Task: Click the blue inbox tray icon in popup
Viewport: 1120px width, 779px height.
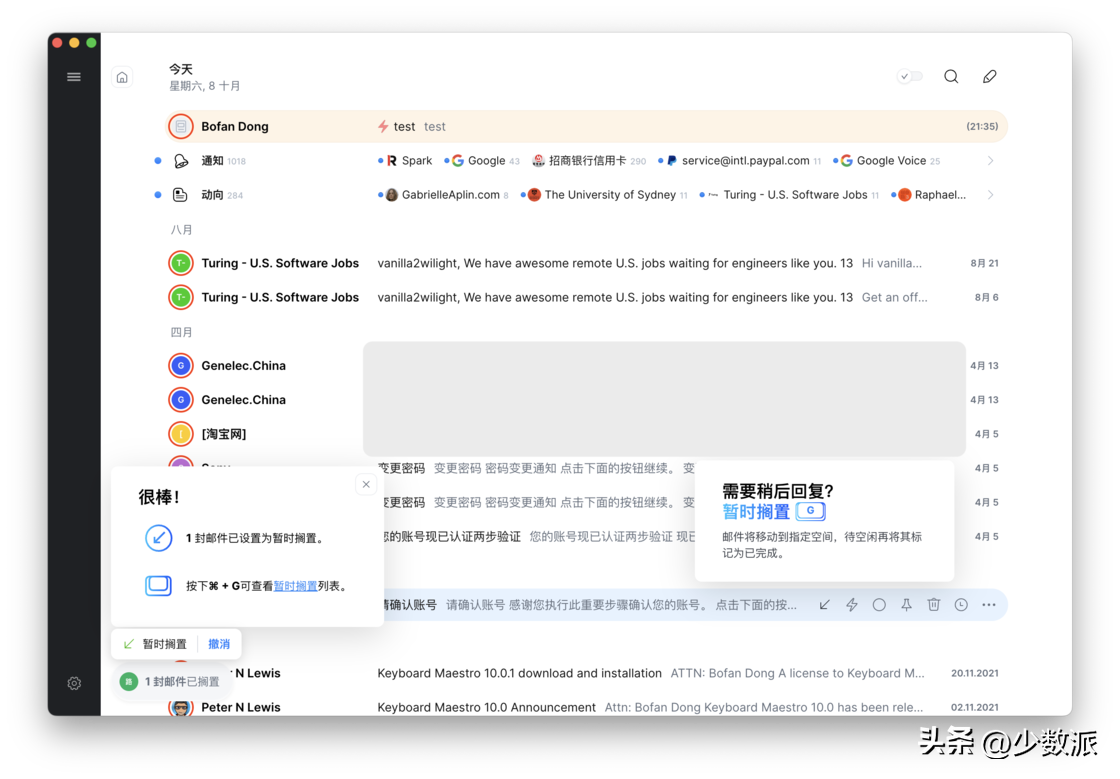Action: [x=159, y=585]
